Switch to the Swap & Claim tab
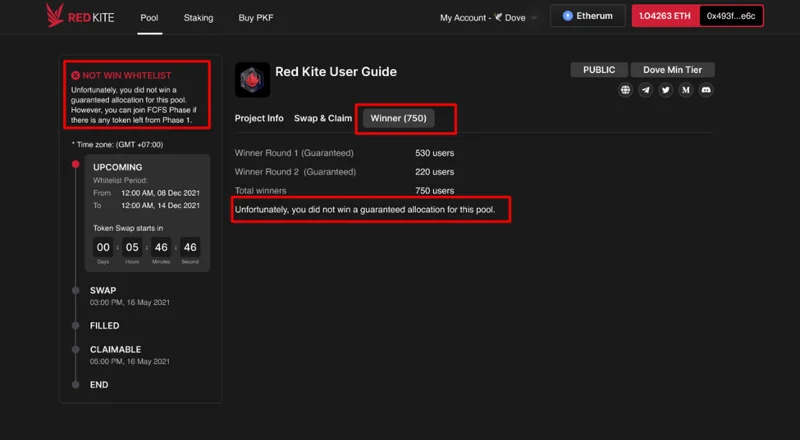 (x=323, y=118)
